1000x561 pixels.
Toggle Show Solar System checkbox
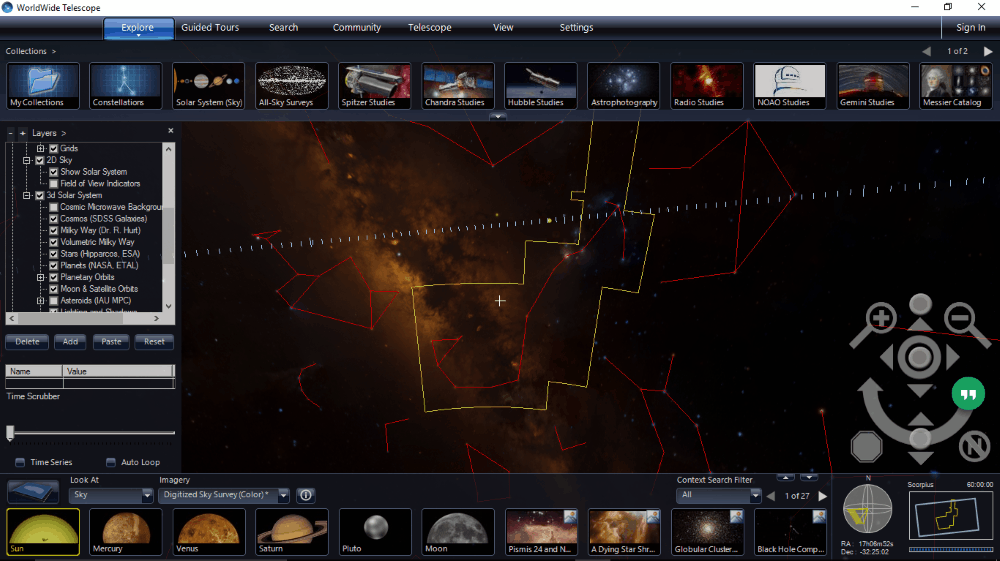54,172
